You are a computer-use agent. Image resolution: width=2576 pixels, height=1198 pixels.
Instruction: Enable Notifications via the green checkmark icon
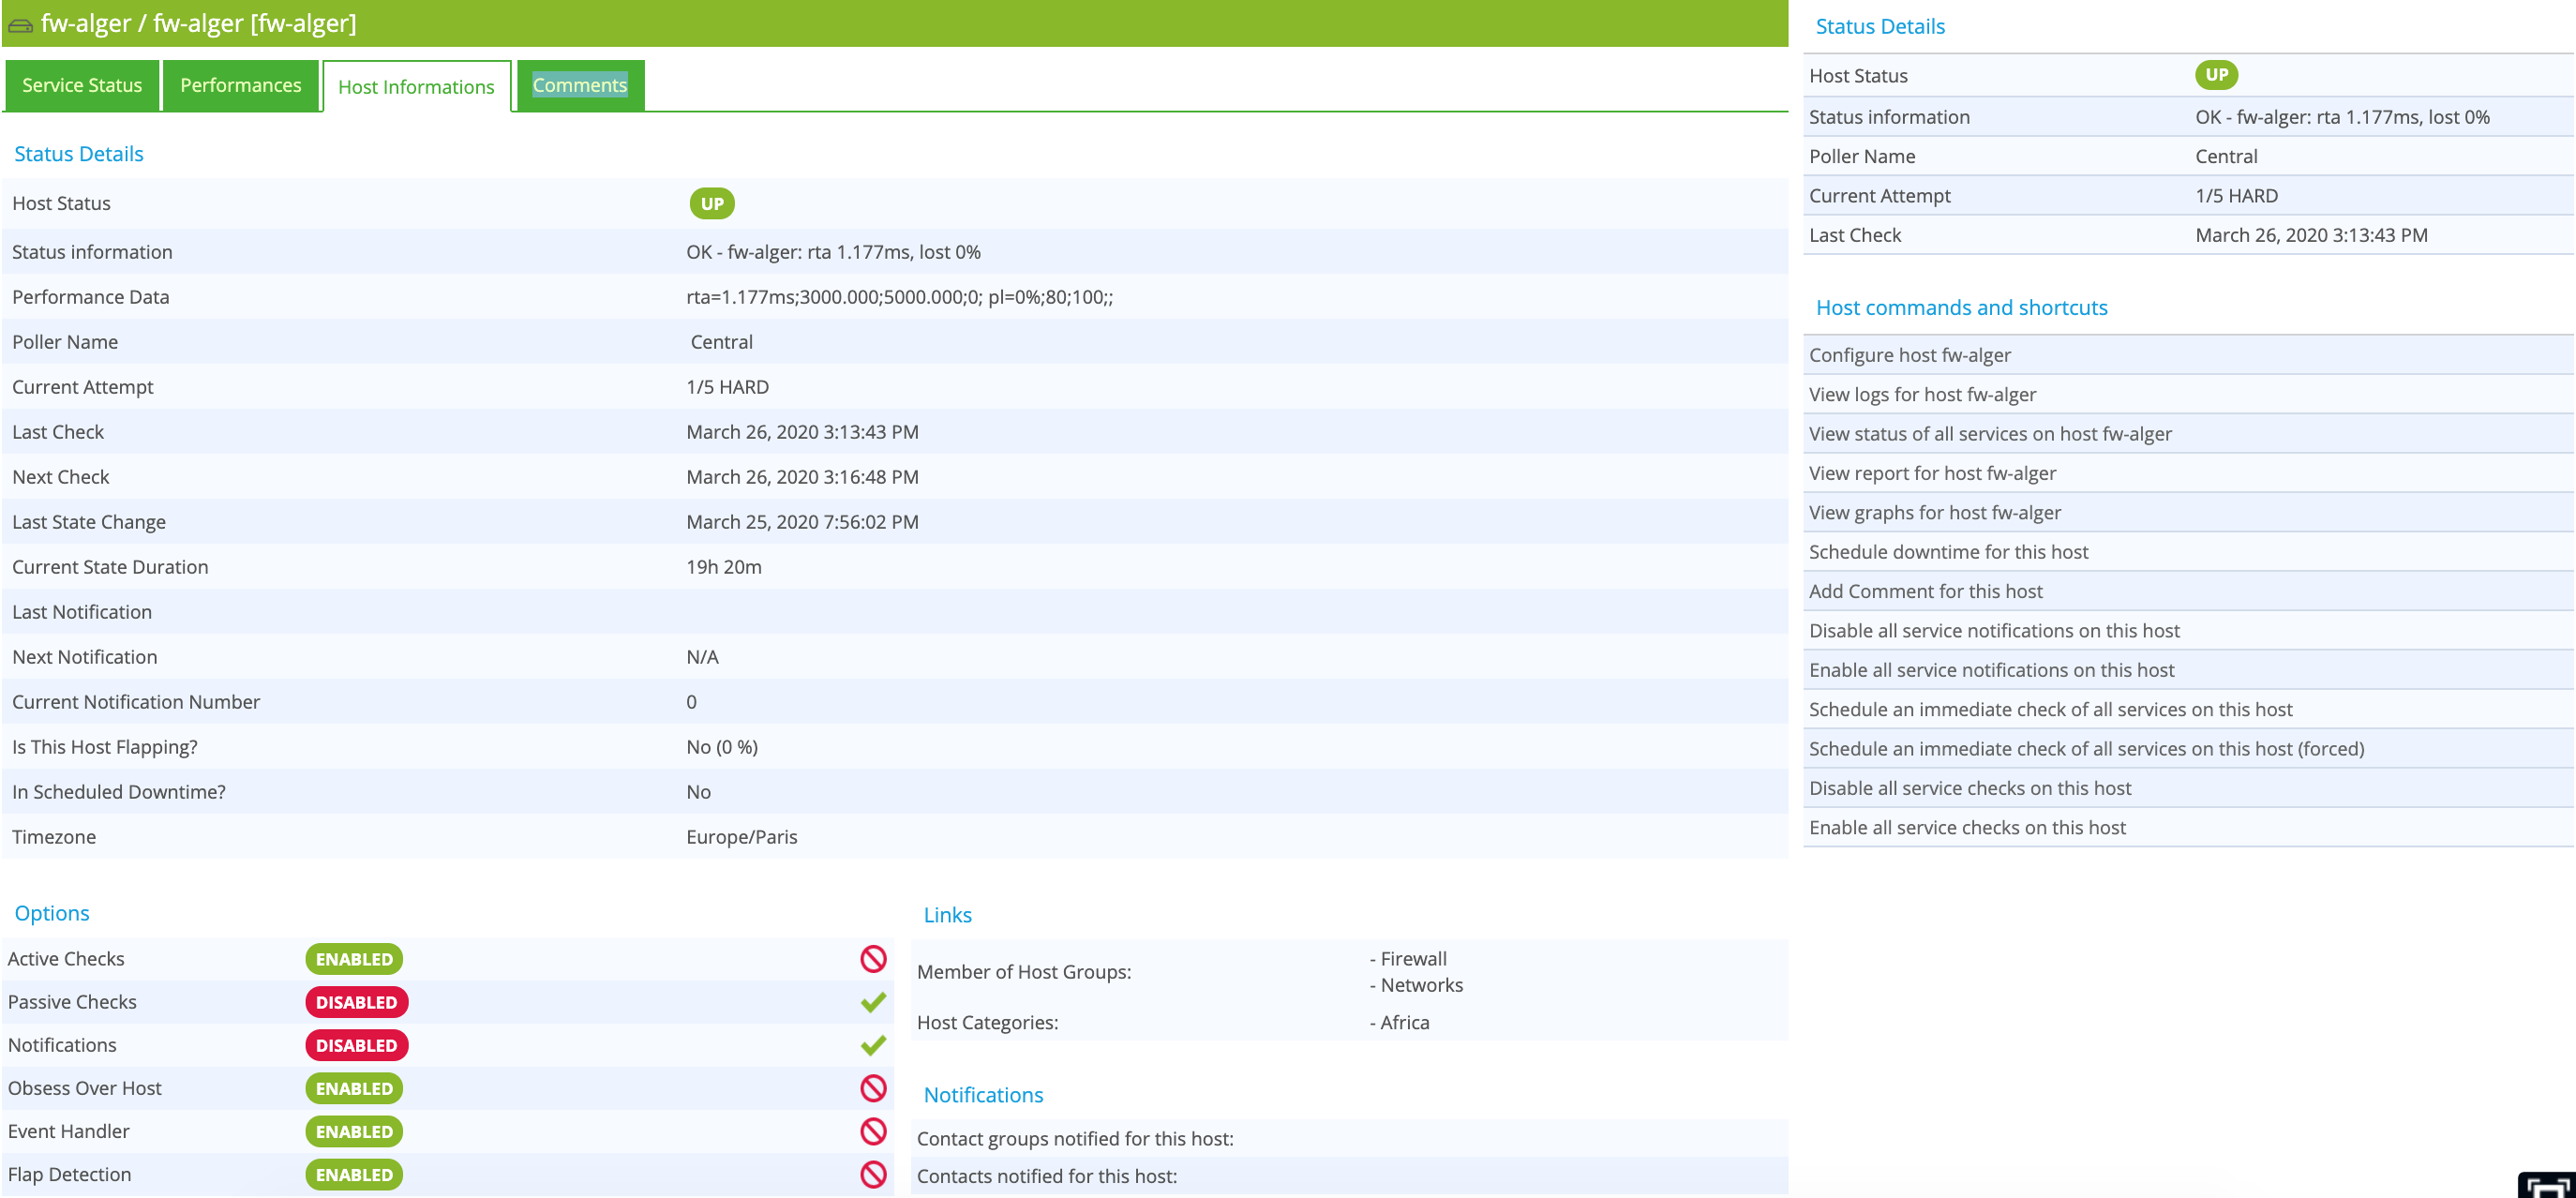pyautogui.click(x=873, y=1045)
